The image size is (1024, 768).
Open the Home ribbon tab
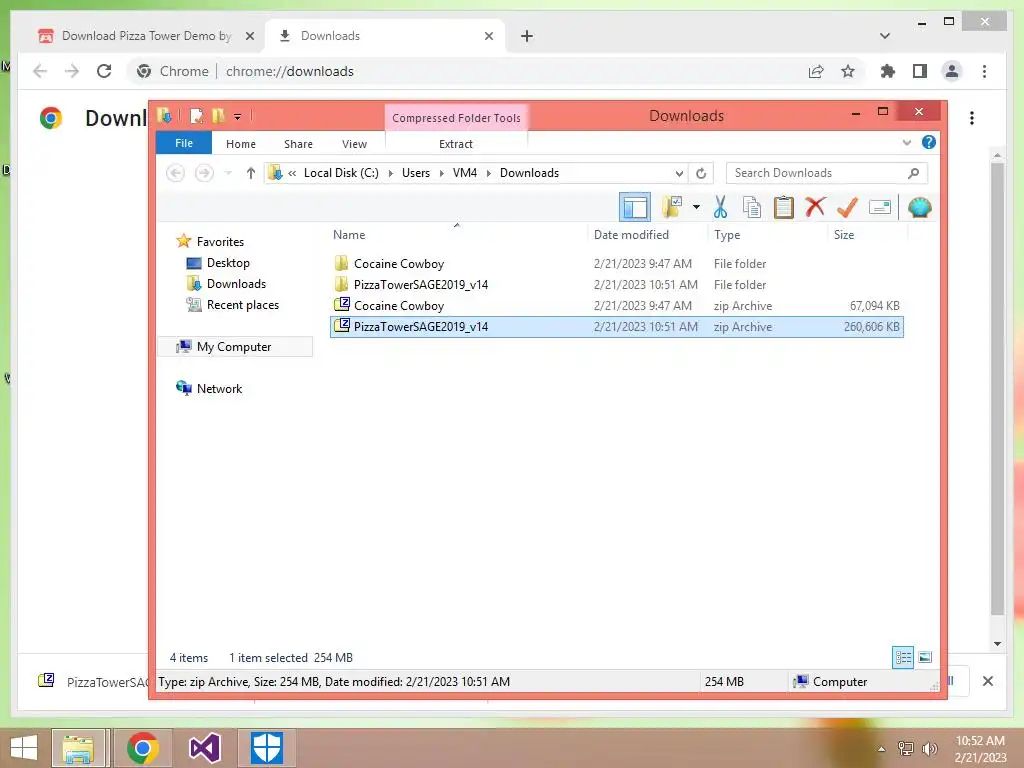click(x=241, y=144)
